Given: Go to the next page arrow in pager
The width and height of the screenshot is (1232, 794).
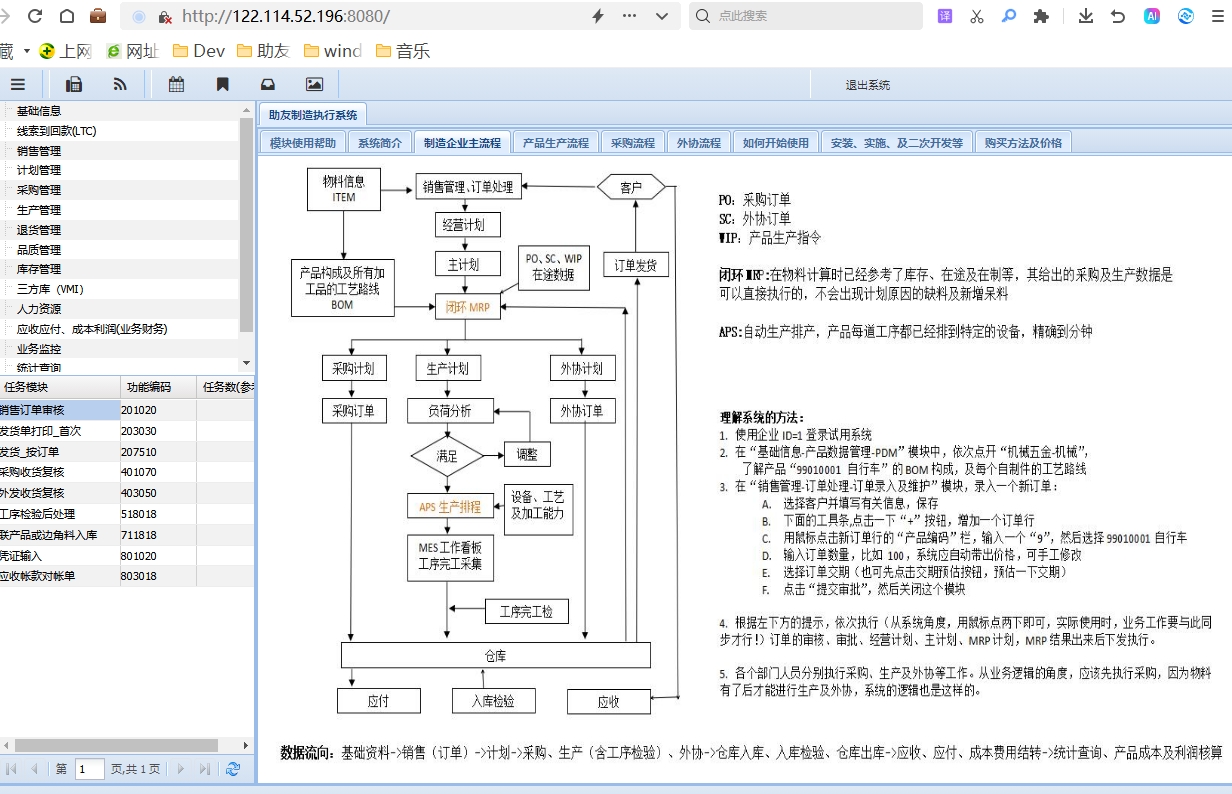Looking at the screenshot, I should tap(181, 769).
